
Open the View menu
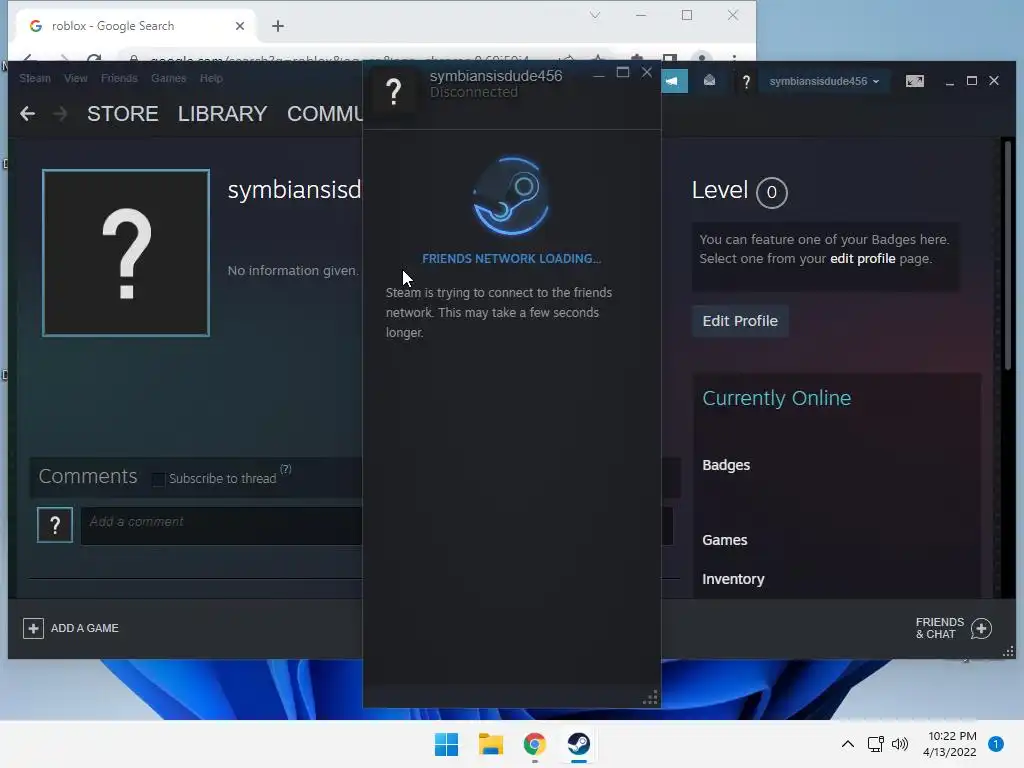76,78
